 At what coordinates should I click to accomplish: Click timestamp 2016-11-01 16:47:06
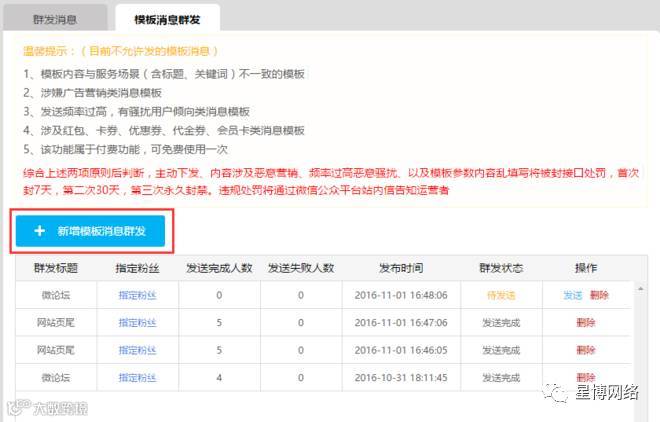401,322
